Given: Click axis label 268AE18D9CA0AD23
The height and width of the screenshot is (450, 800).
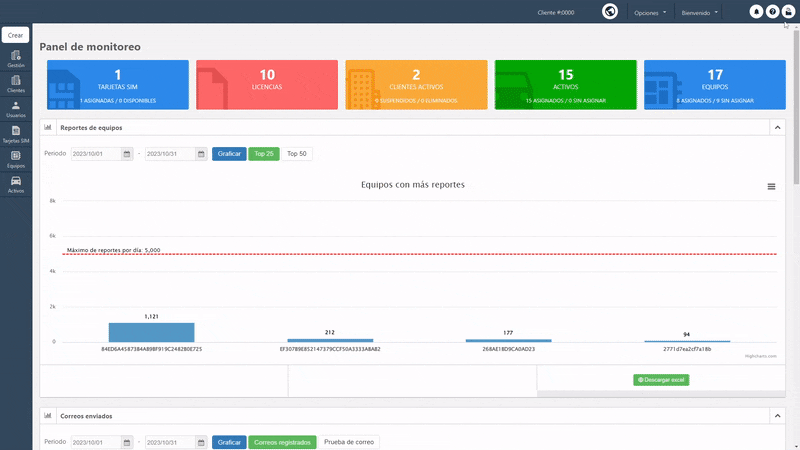Looking at the screenshot, I should pyautogui.click(x=509, y=349).
